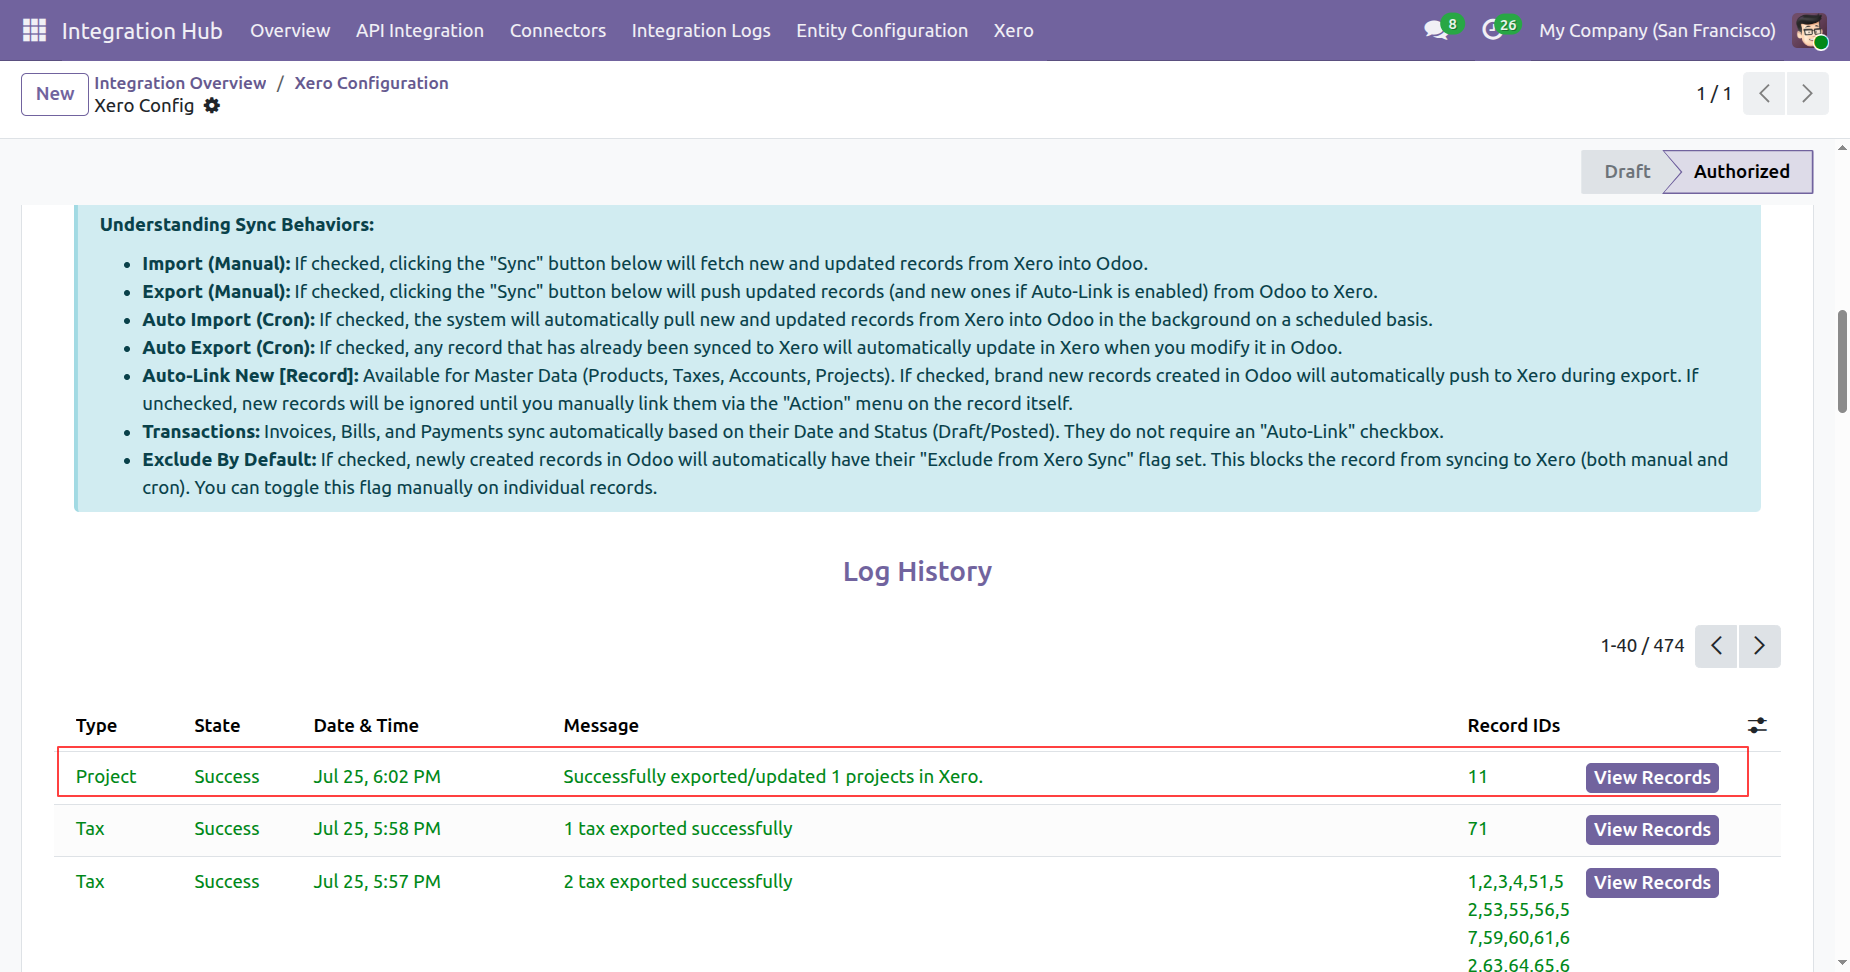
Task: View records for the Project log entry
Action: point(1652,778)
